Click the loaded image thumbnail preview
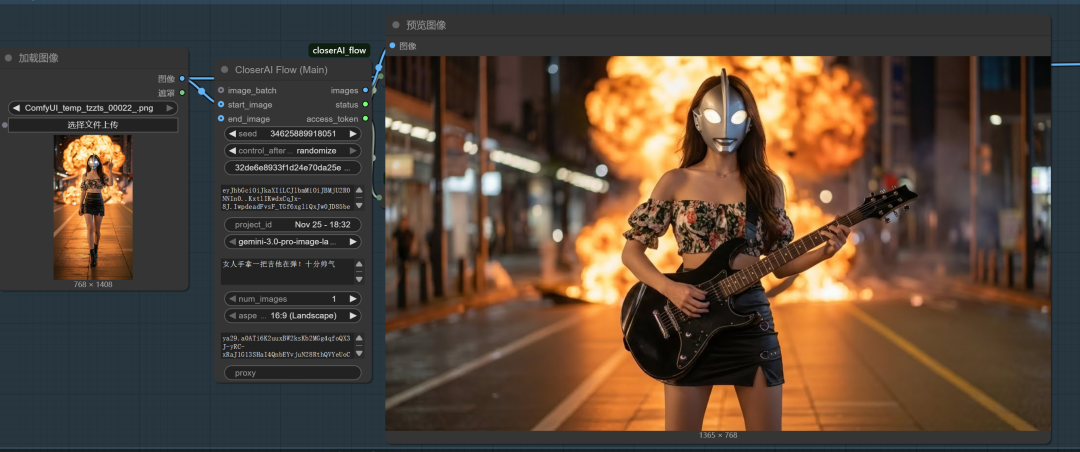Screen dimensions: 1080x452 click(92, 206)
